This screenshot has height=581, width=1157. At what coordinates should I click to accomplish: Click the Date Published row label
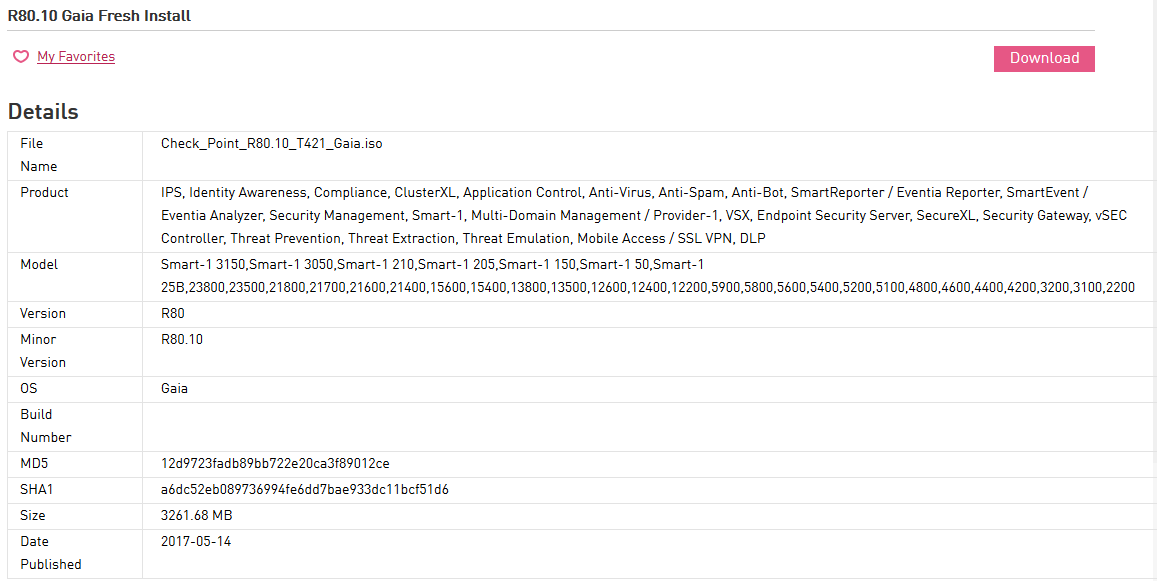pyautogui.click(x=50, y=553)
